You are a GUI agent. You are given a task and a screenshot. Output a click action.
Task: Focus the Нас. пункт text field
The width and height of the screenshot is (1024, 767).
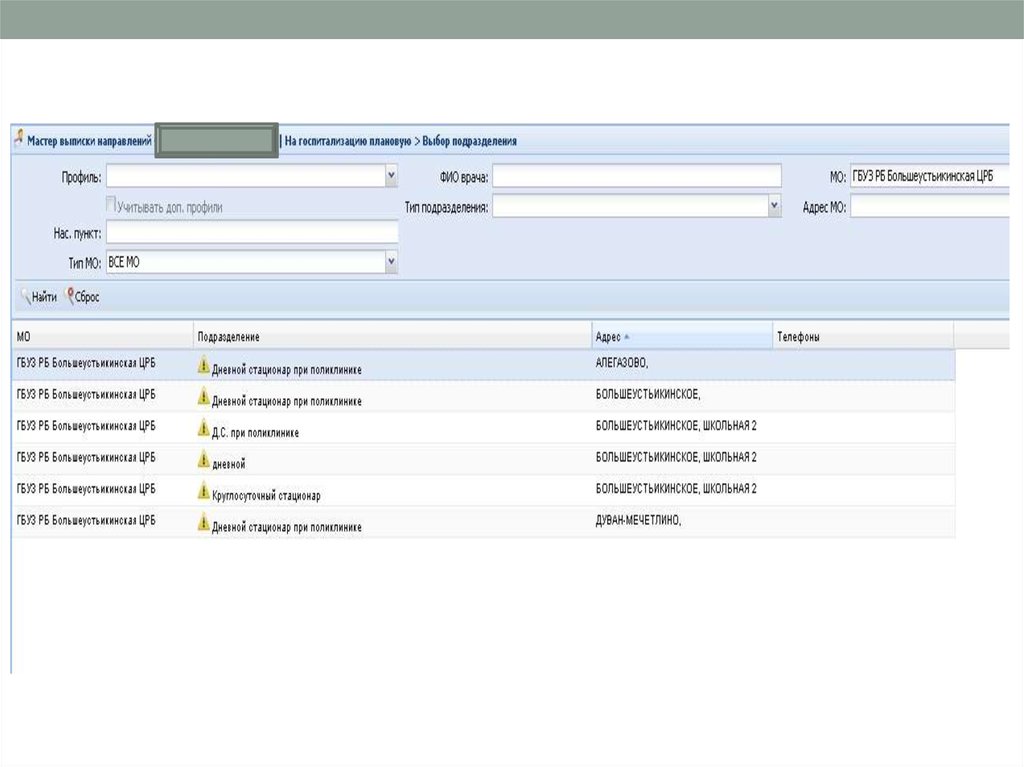pyautogui.click(x=251, y=233)
